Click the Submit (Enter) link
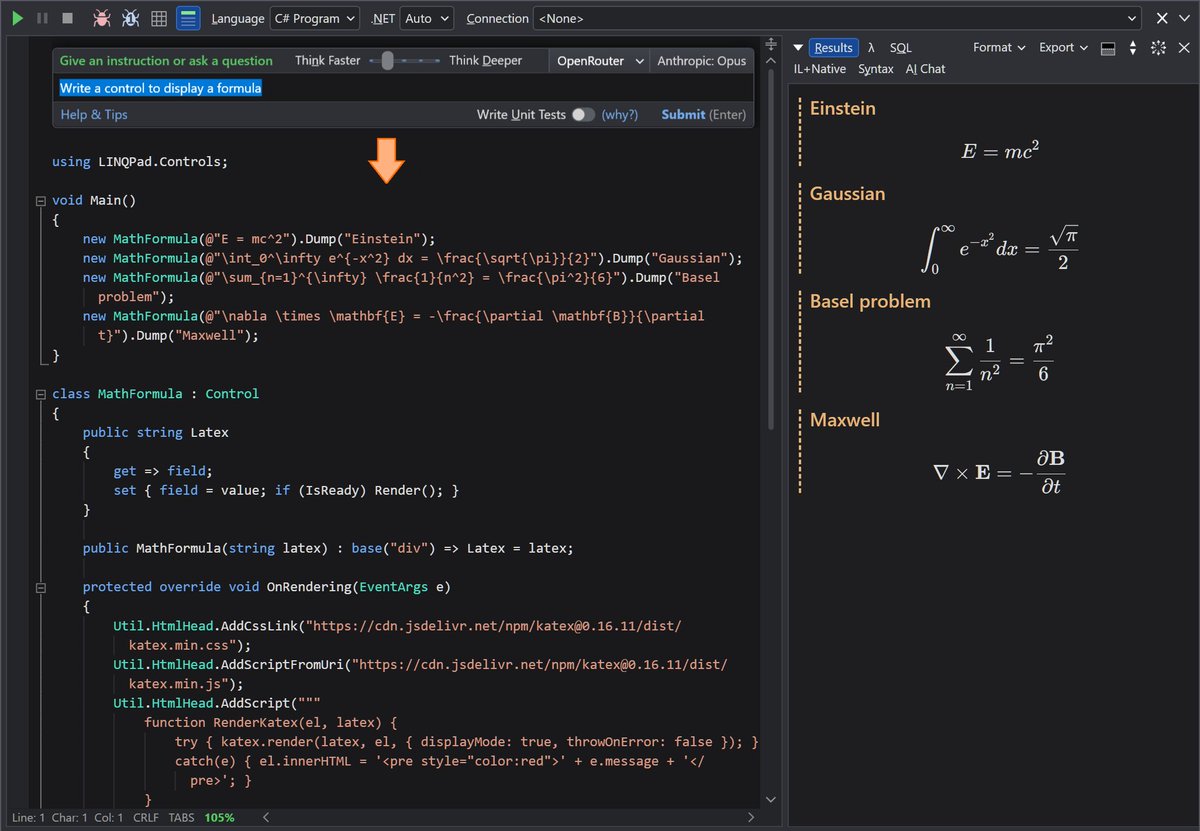Viewport: 1200px width, 831px height. (x=704, y=115)
